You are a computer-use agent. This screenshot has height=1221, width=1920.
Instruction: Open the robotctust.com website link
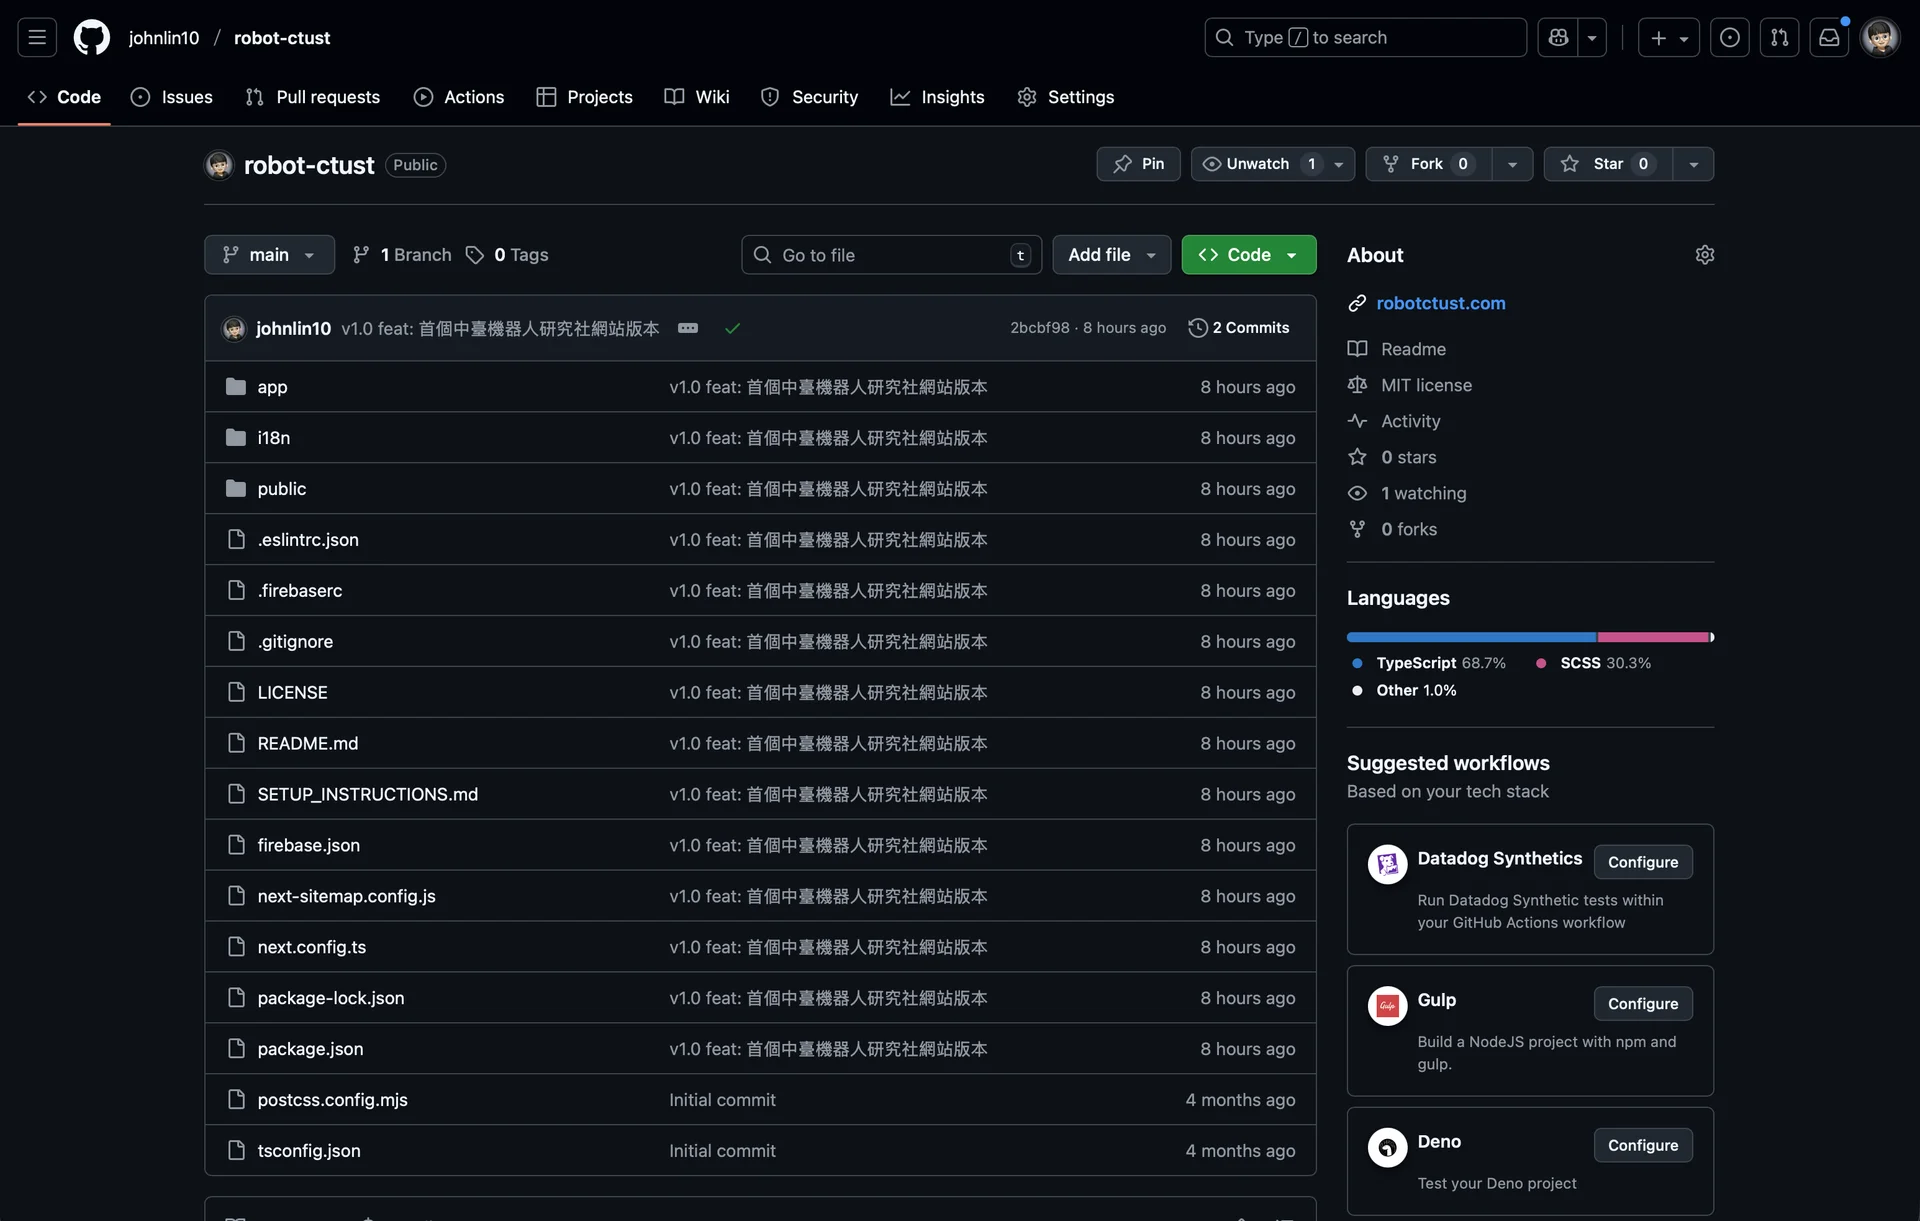(x=1441, y=303)
